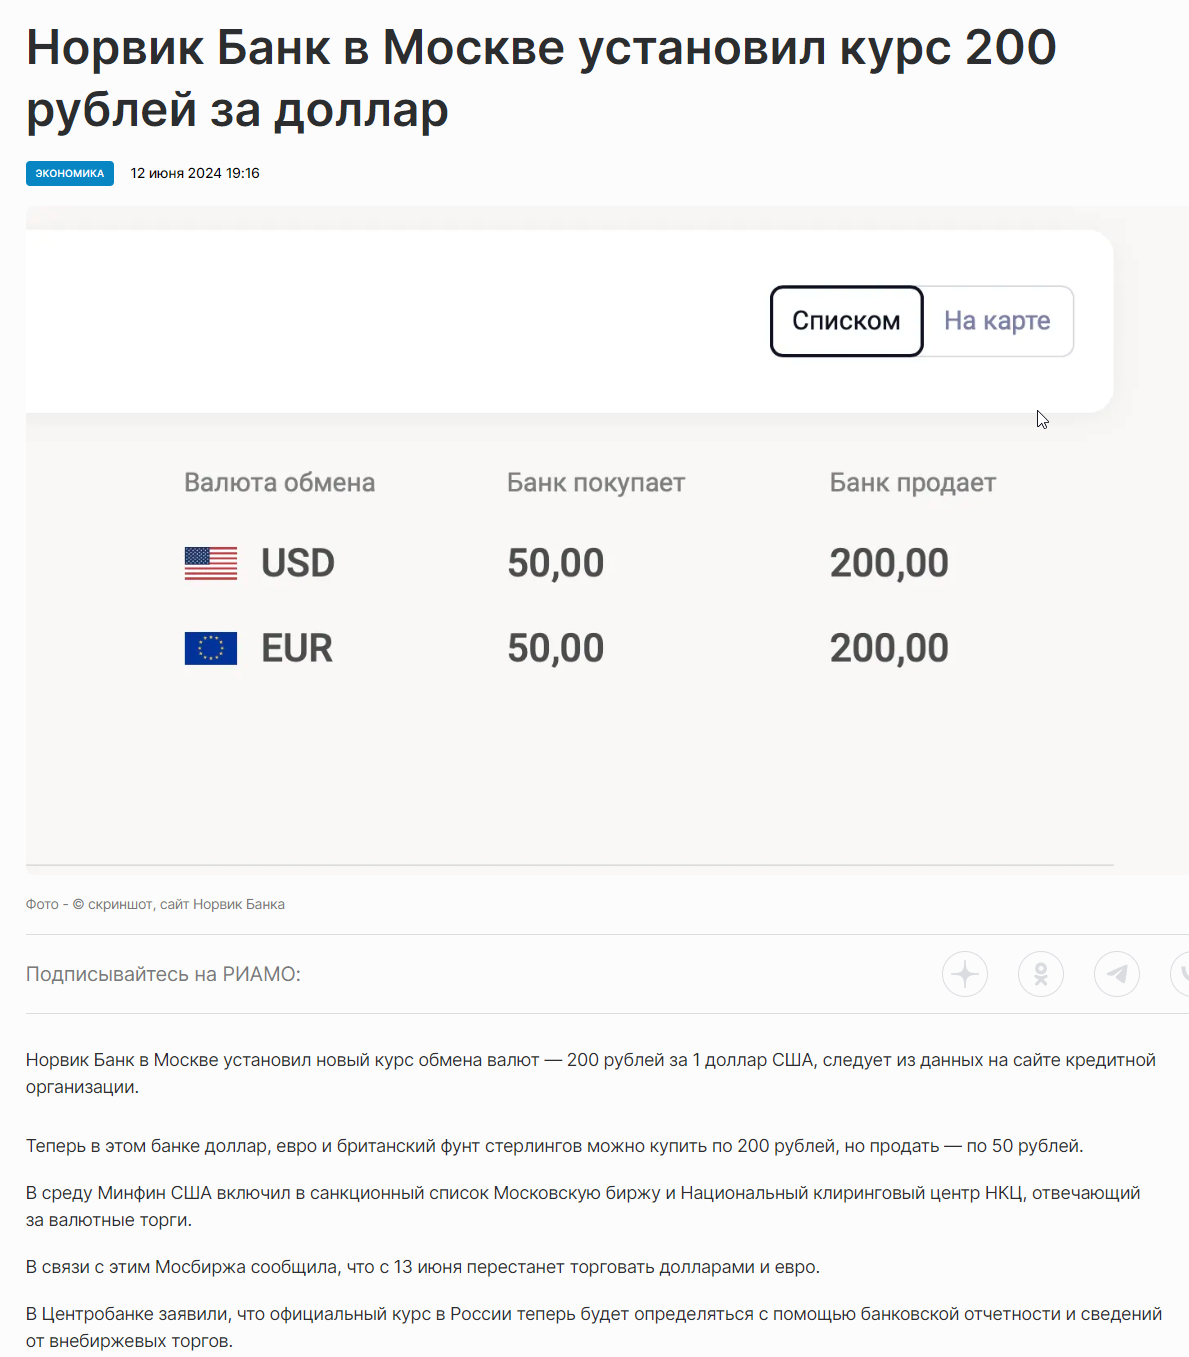Click the "Подписывайтесь на РИАМО:" text
The image size is (1189, 1357).
pos(163,974)
